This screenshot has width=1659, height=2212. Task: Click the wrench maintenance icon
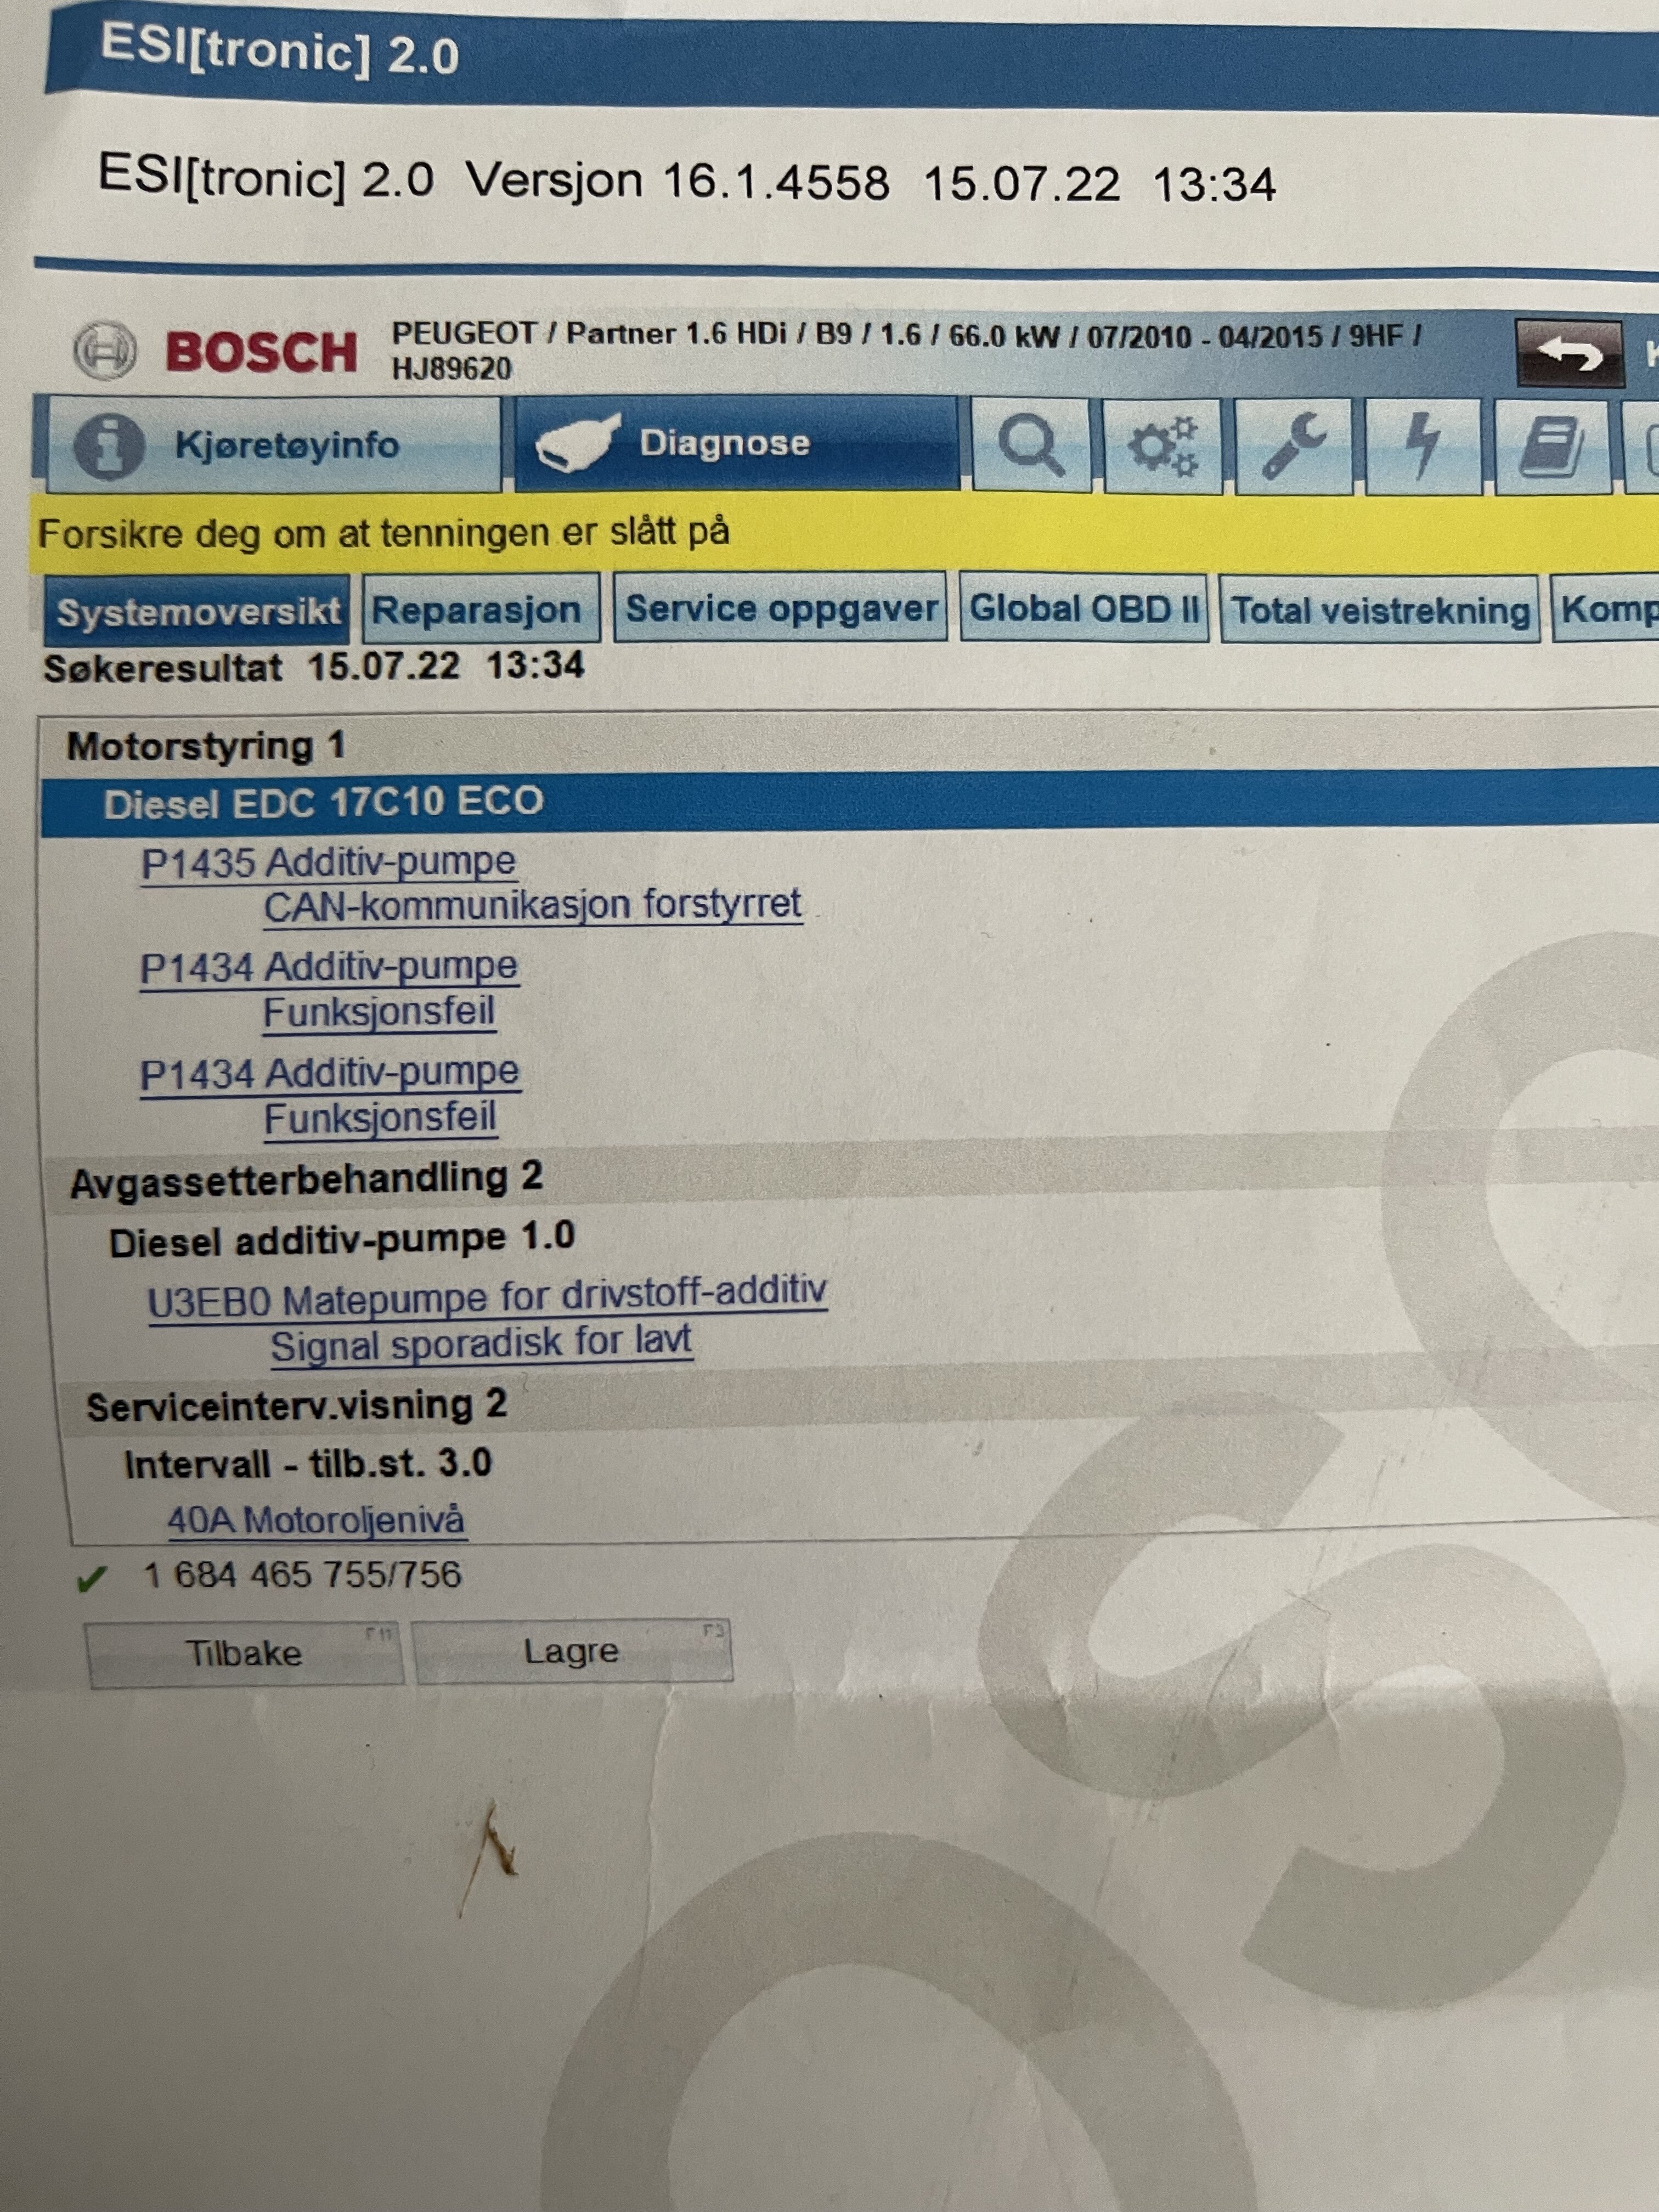(x=1293, y=446)
